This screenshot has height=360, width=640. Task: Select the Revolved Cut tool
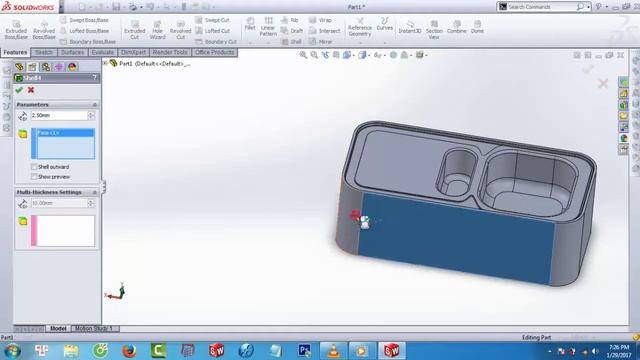pos(180,30)
